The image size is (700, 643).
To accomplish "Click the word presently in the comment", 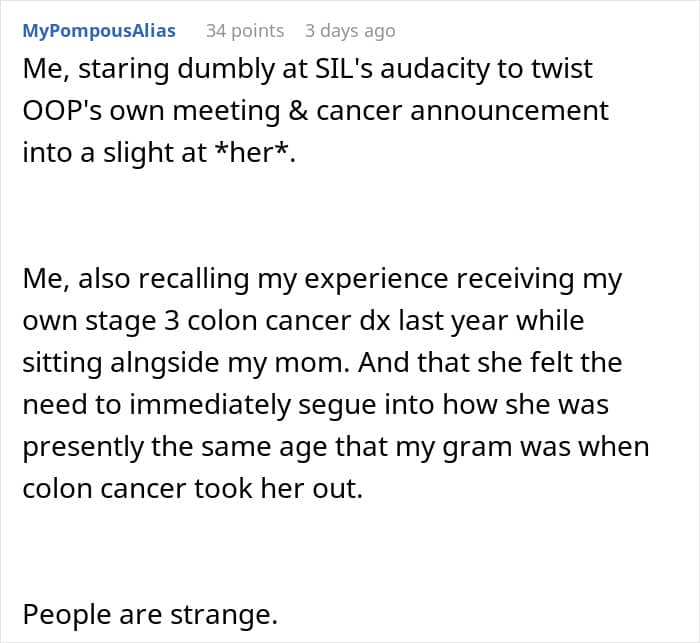I will (x=83, y=447).
